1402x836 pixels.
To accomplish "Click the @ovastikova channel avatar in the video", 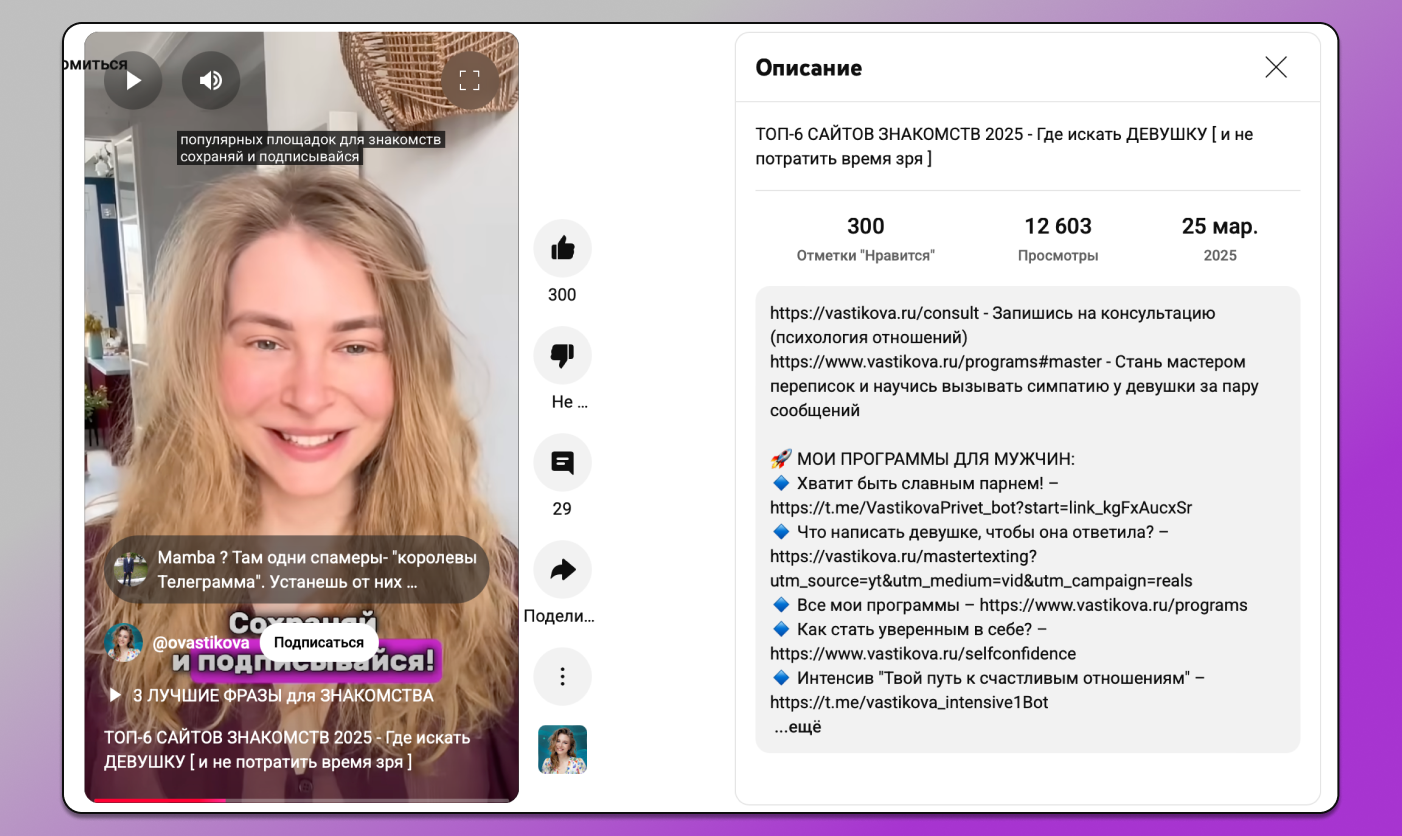I will (124, 643).
